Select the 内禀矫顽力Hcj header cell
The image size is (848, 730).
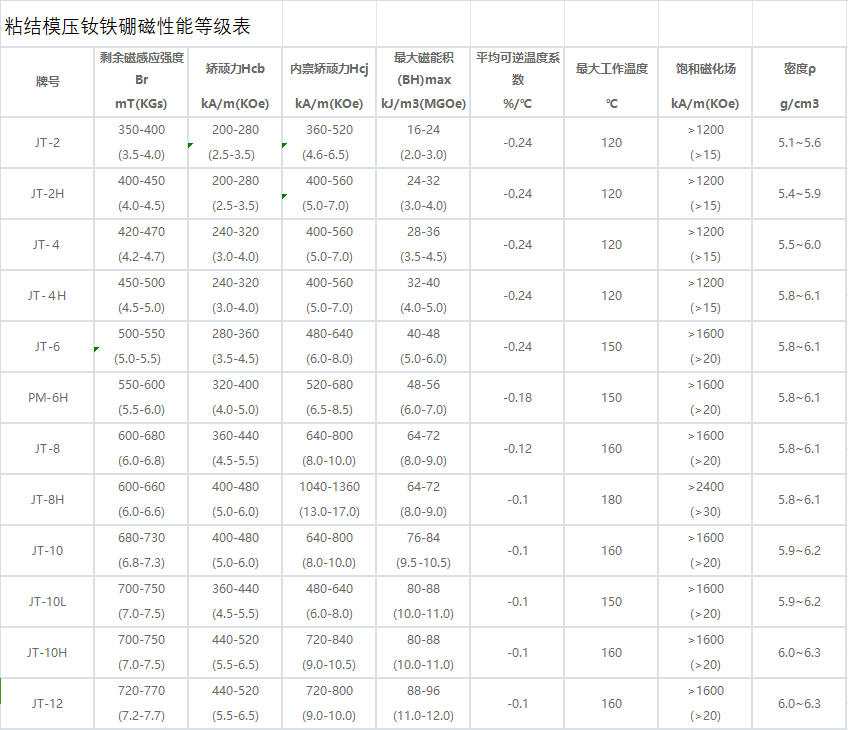tap(329, 82)
